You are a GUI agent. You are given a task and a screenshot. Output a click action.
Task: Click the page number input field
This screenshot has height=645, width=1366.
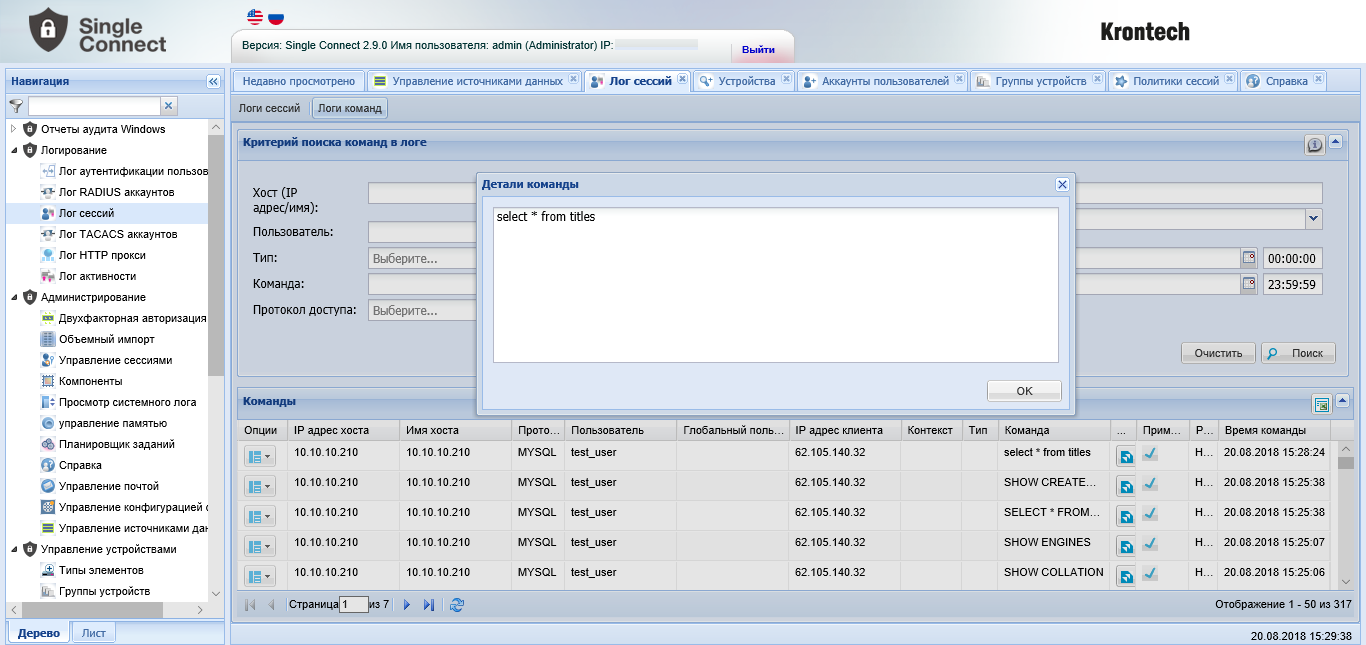(x=354, y=605)
